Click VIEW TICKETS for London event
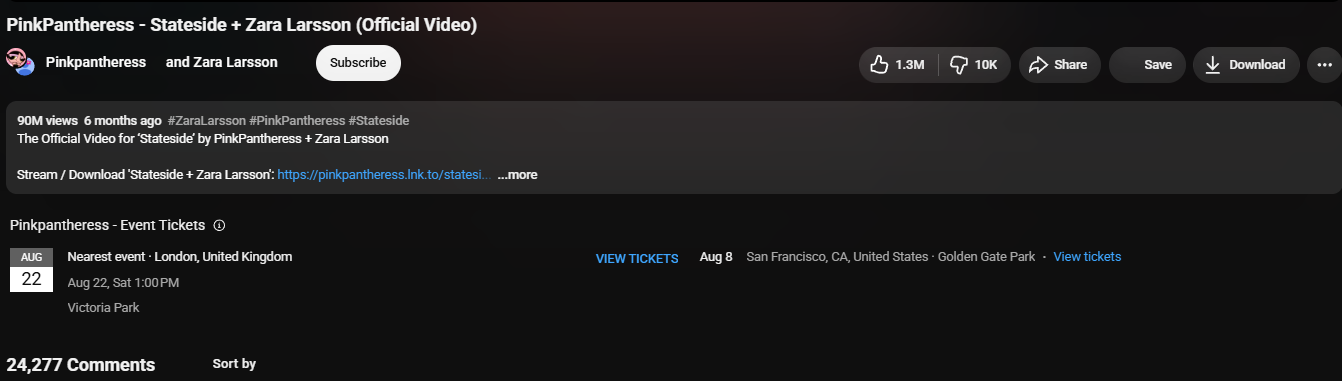The image size is (1342, 381). [x=637, y=259]
